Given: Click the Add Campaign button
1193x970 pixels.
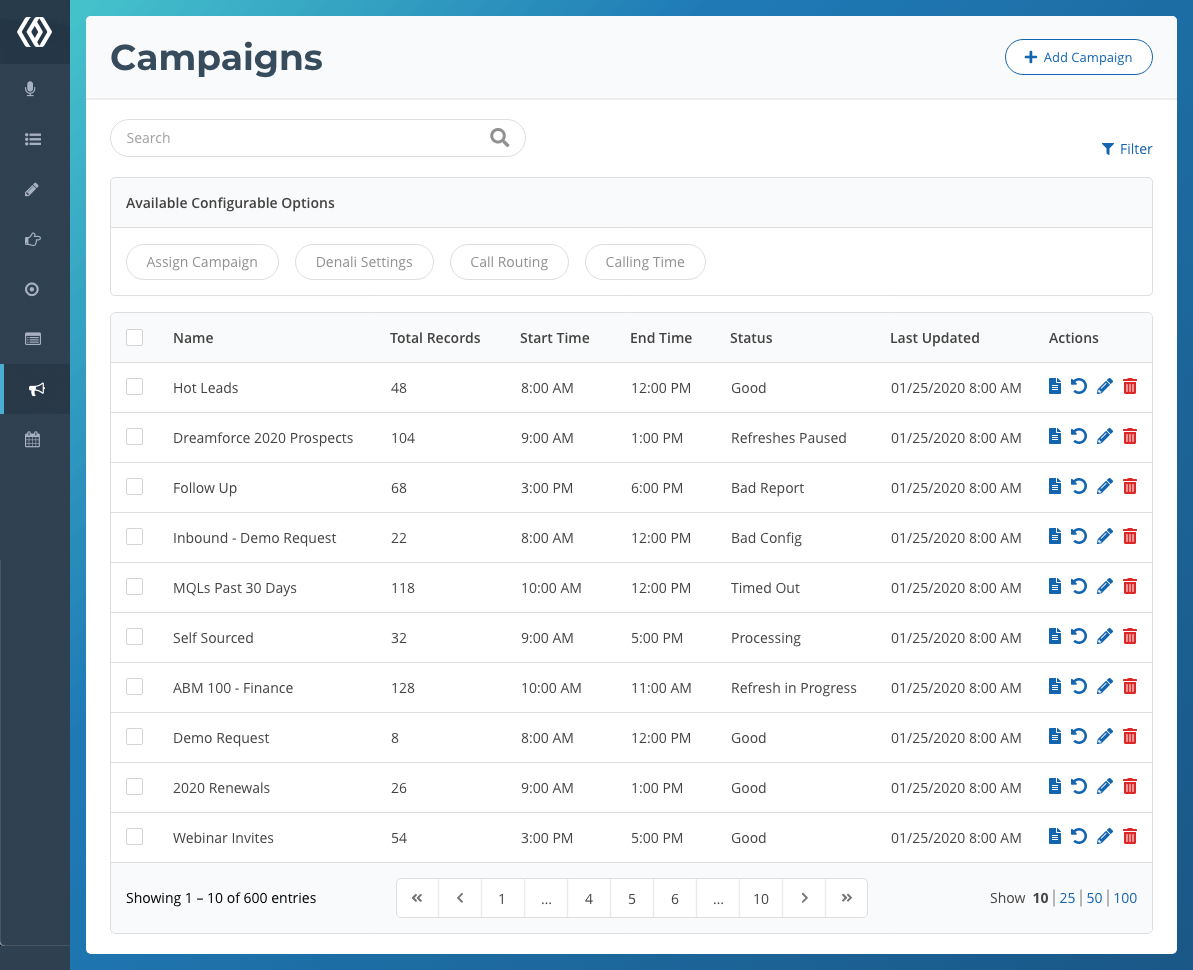Looking at the screenshot, I should click(x=1078, y=57).
